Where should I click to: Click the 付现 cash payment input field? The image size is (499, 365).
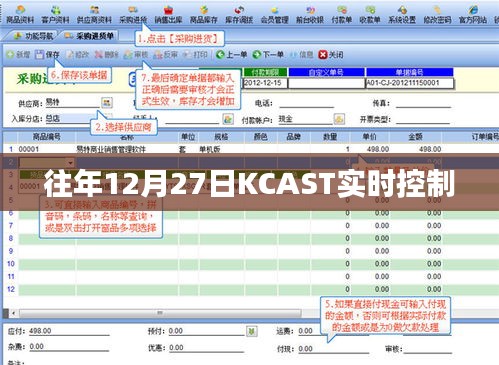[x=333, y=349]
